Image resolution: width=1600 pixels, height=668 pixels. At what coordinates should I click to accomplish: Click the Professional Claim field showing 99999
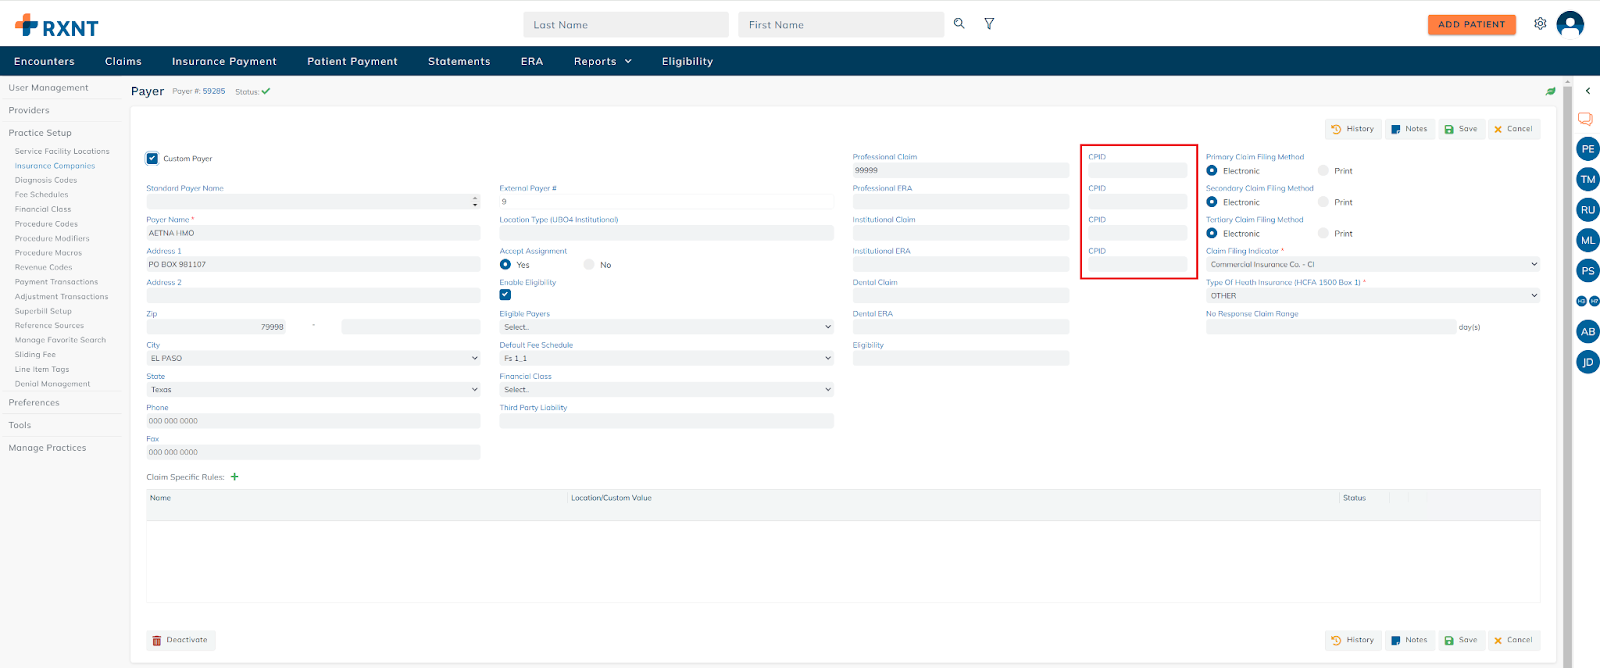pos(960,171)
